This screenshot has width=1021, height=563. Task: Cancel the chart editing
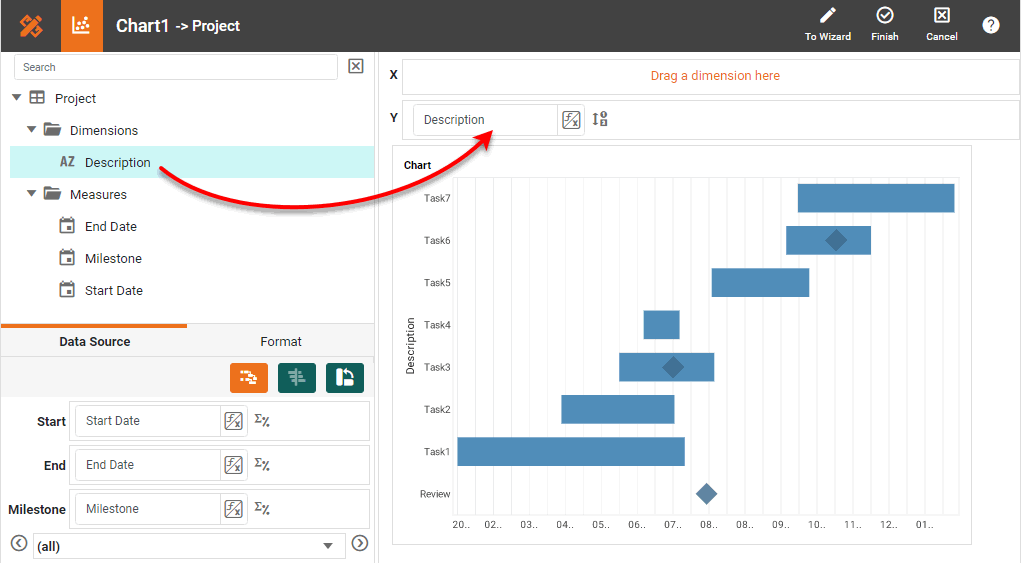tap(941, 16)
